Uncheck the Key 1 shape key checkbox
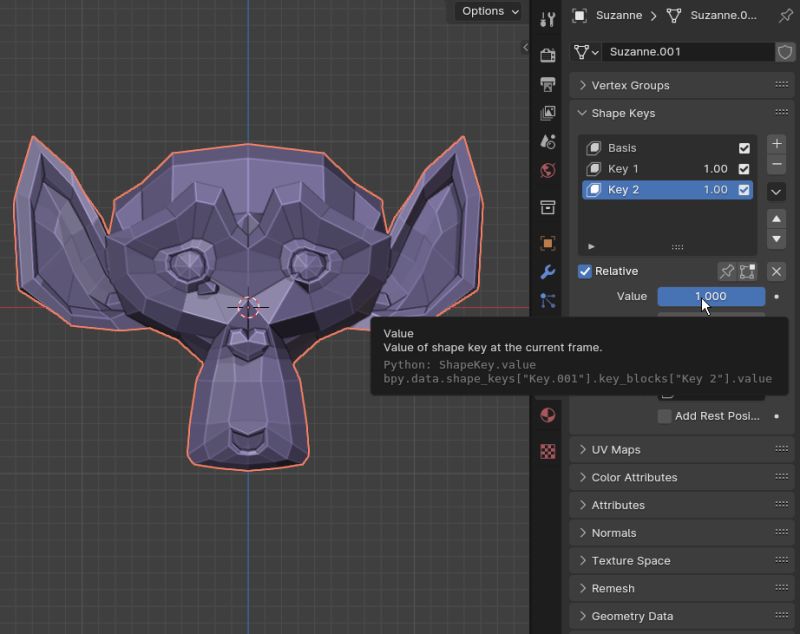 743,167
